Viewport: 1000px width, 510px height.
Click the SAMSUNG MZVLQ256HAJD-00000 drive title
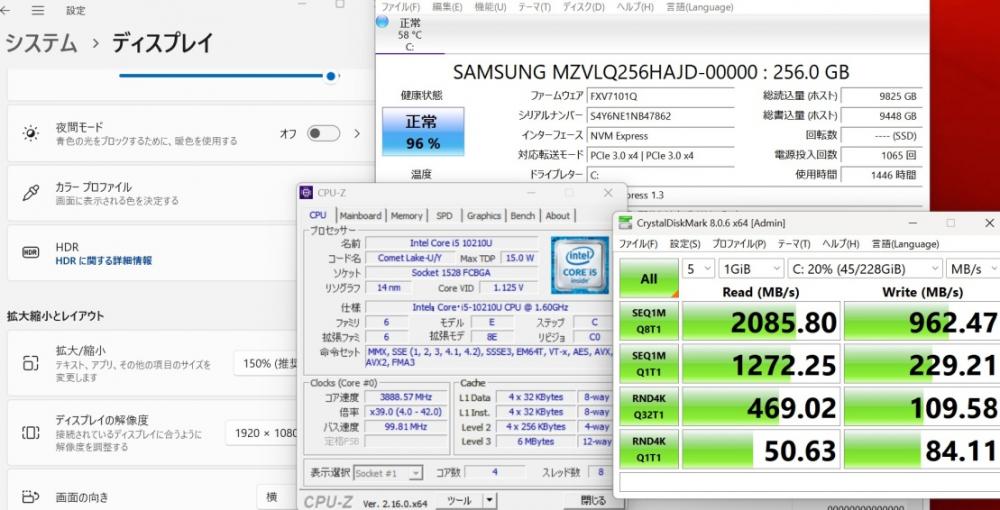[651, 71]
